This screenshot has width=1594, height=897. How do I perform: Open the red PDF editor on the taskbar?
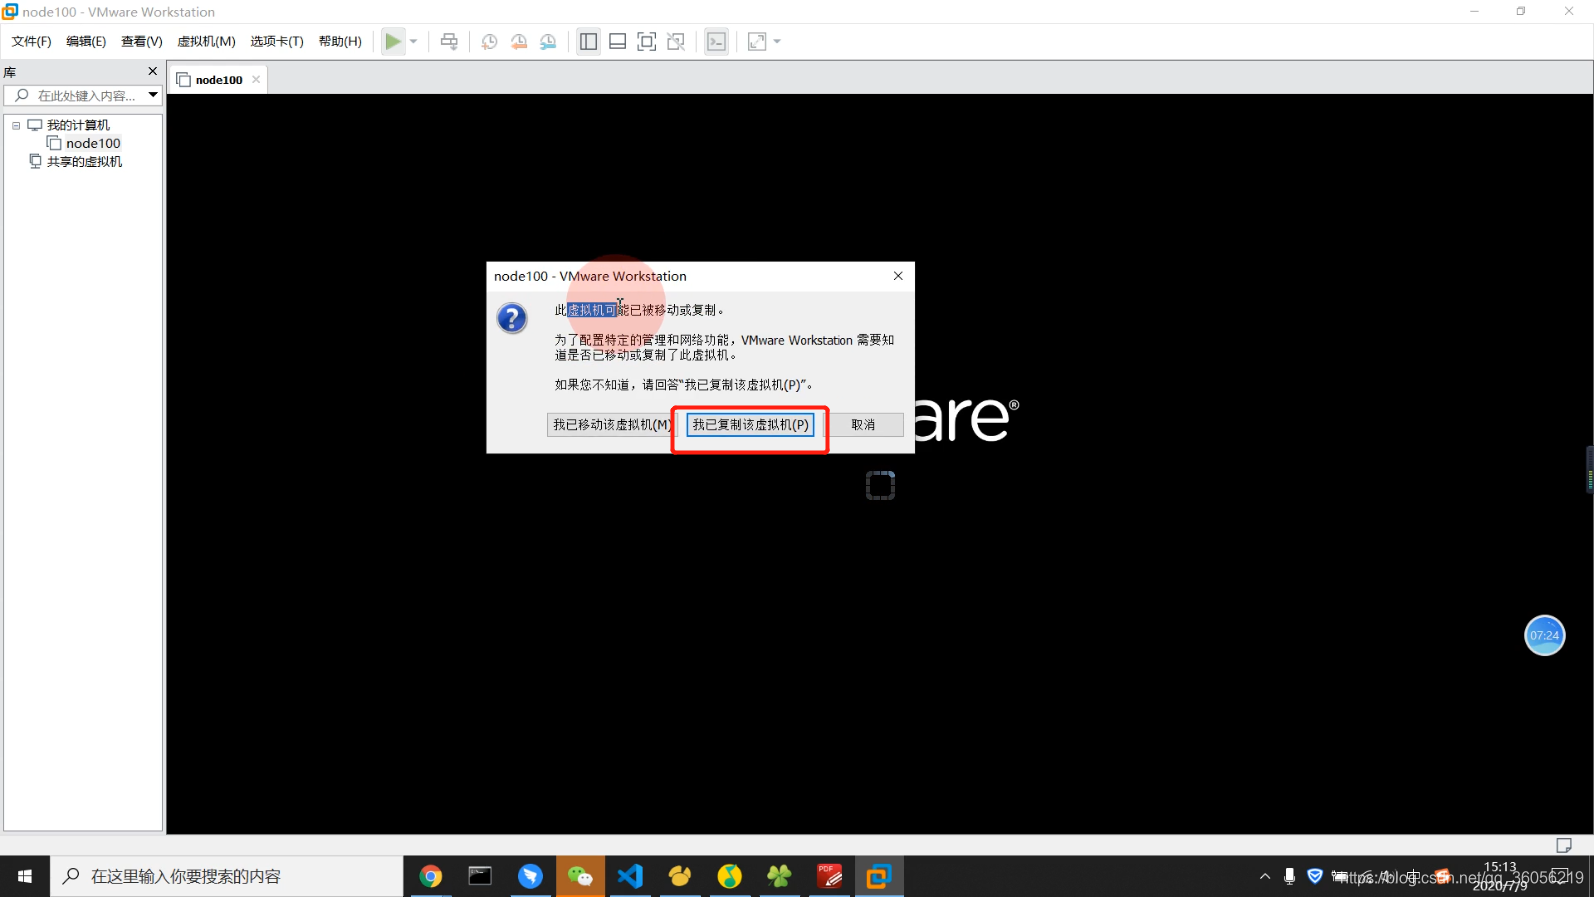coord(829,876)
